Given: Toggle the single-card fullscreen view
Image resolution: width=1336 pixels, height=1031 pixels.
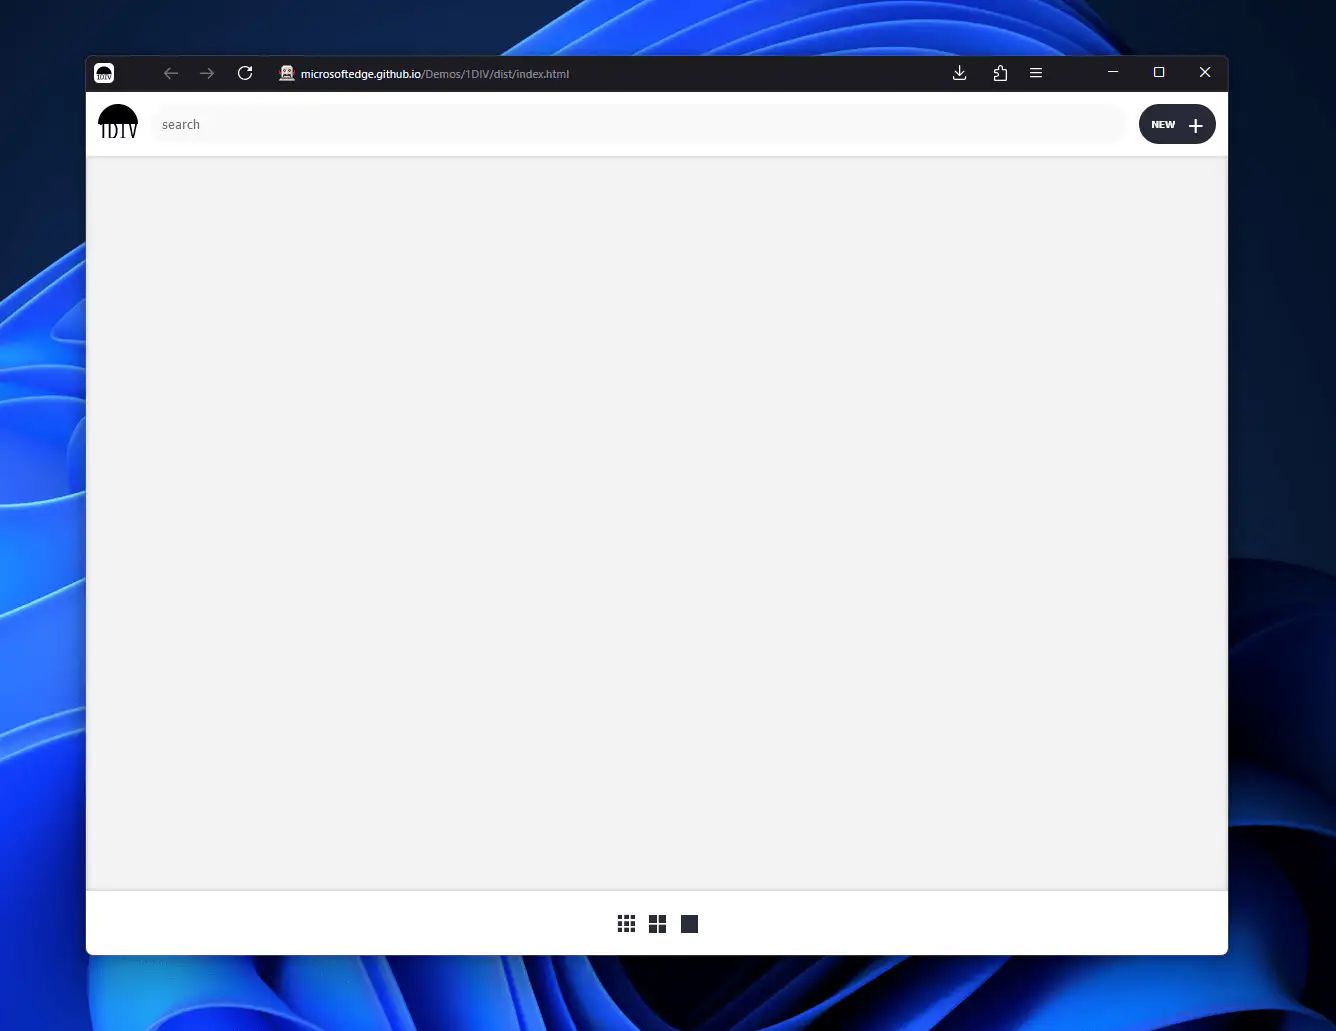Looking at the screenshot, I should (x=689, y=923).
